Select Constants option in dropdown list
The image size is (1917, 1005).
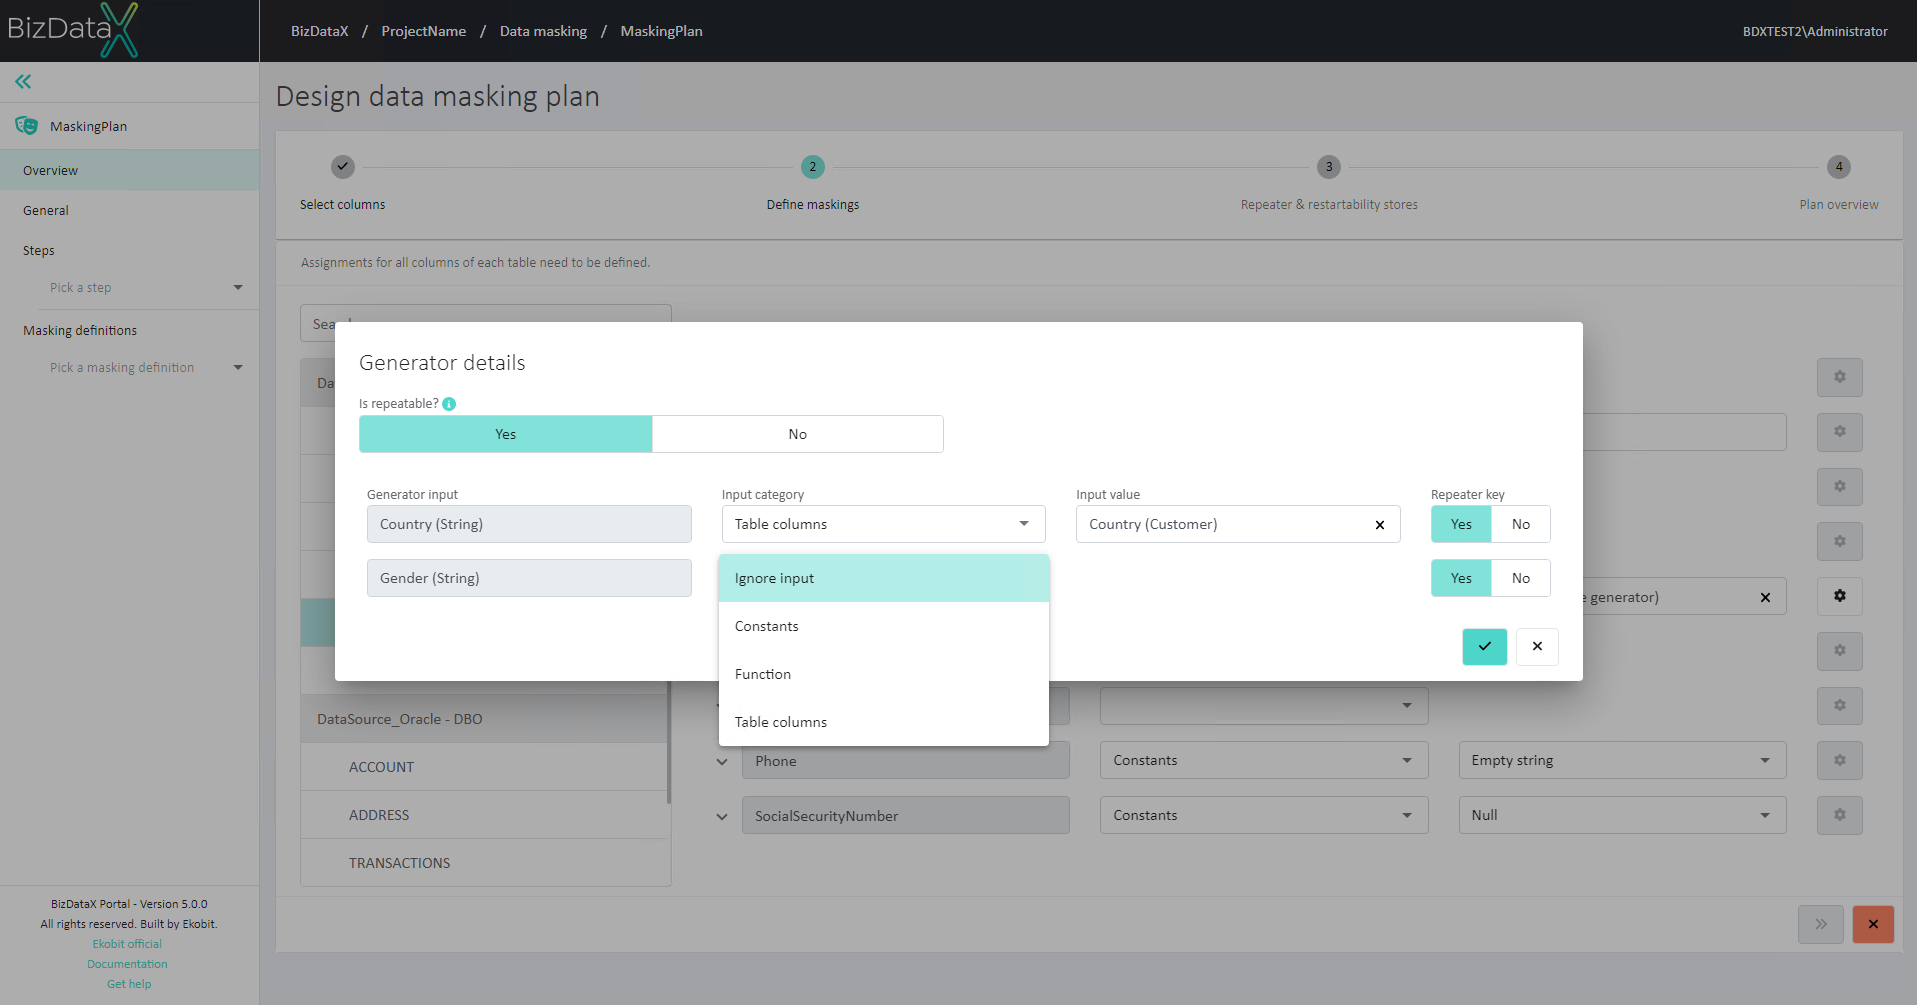click(x=884, y=626)
